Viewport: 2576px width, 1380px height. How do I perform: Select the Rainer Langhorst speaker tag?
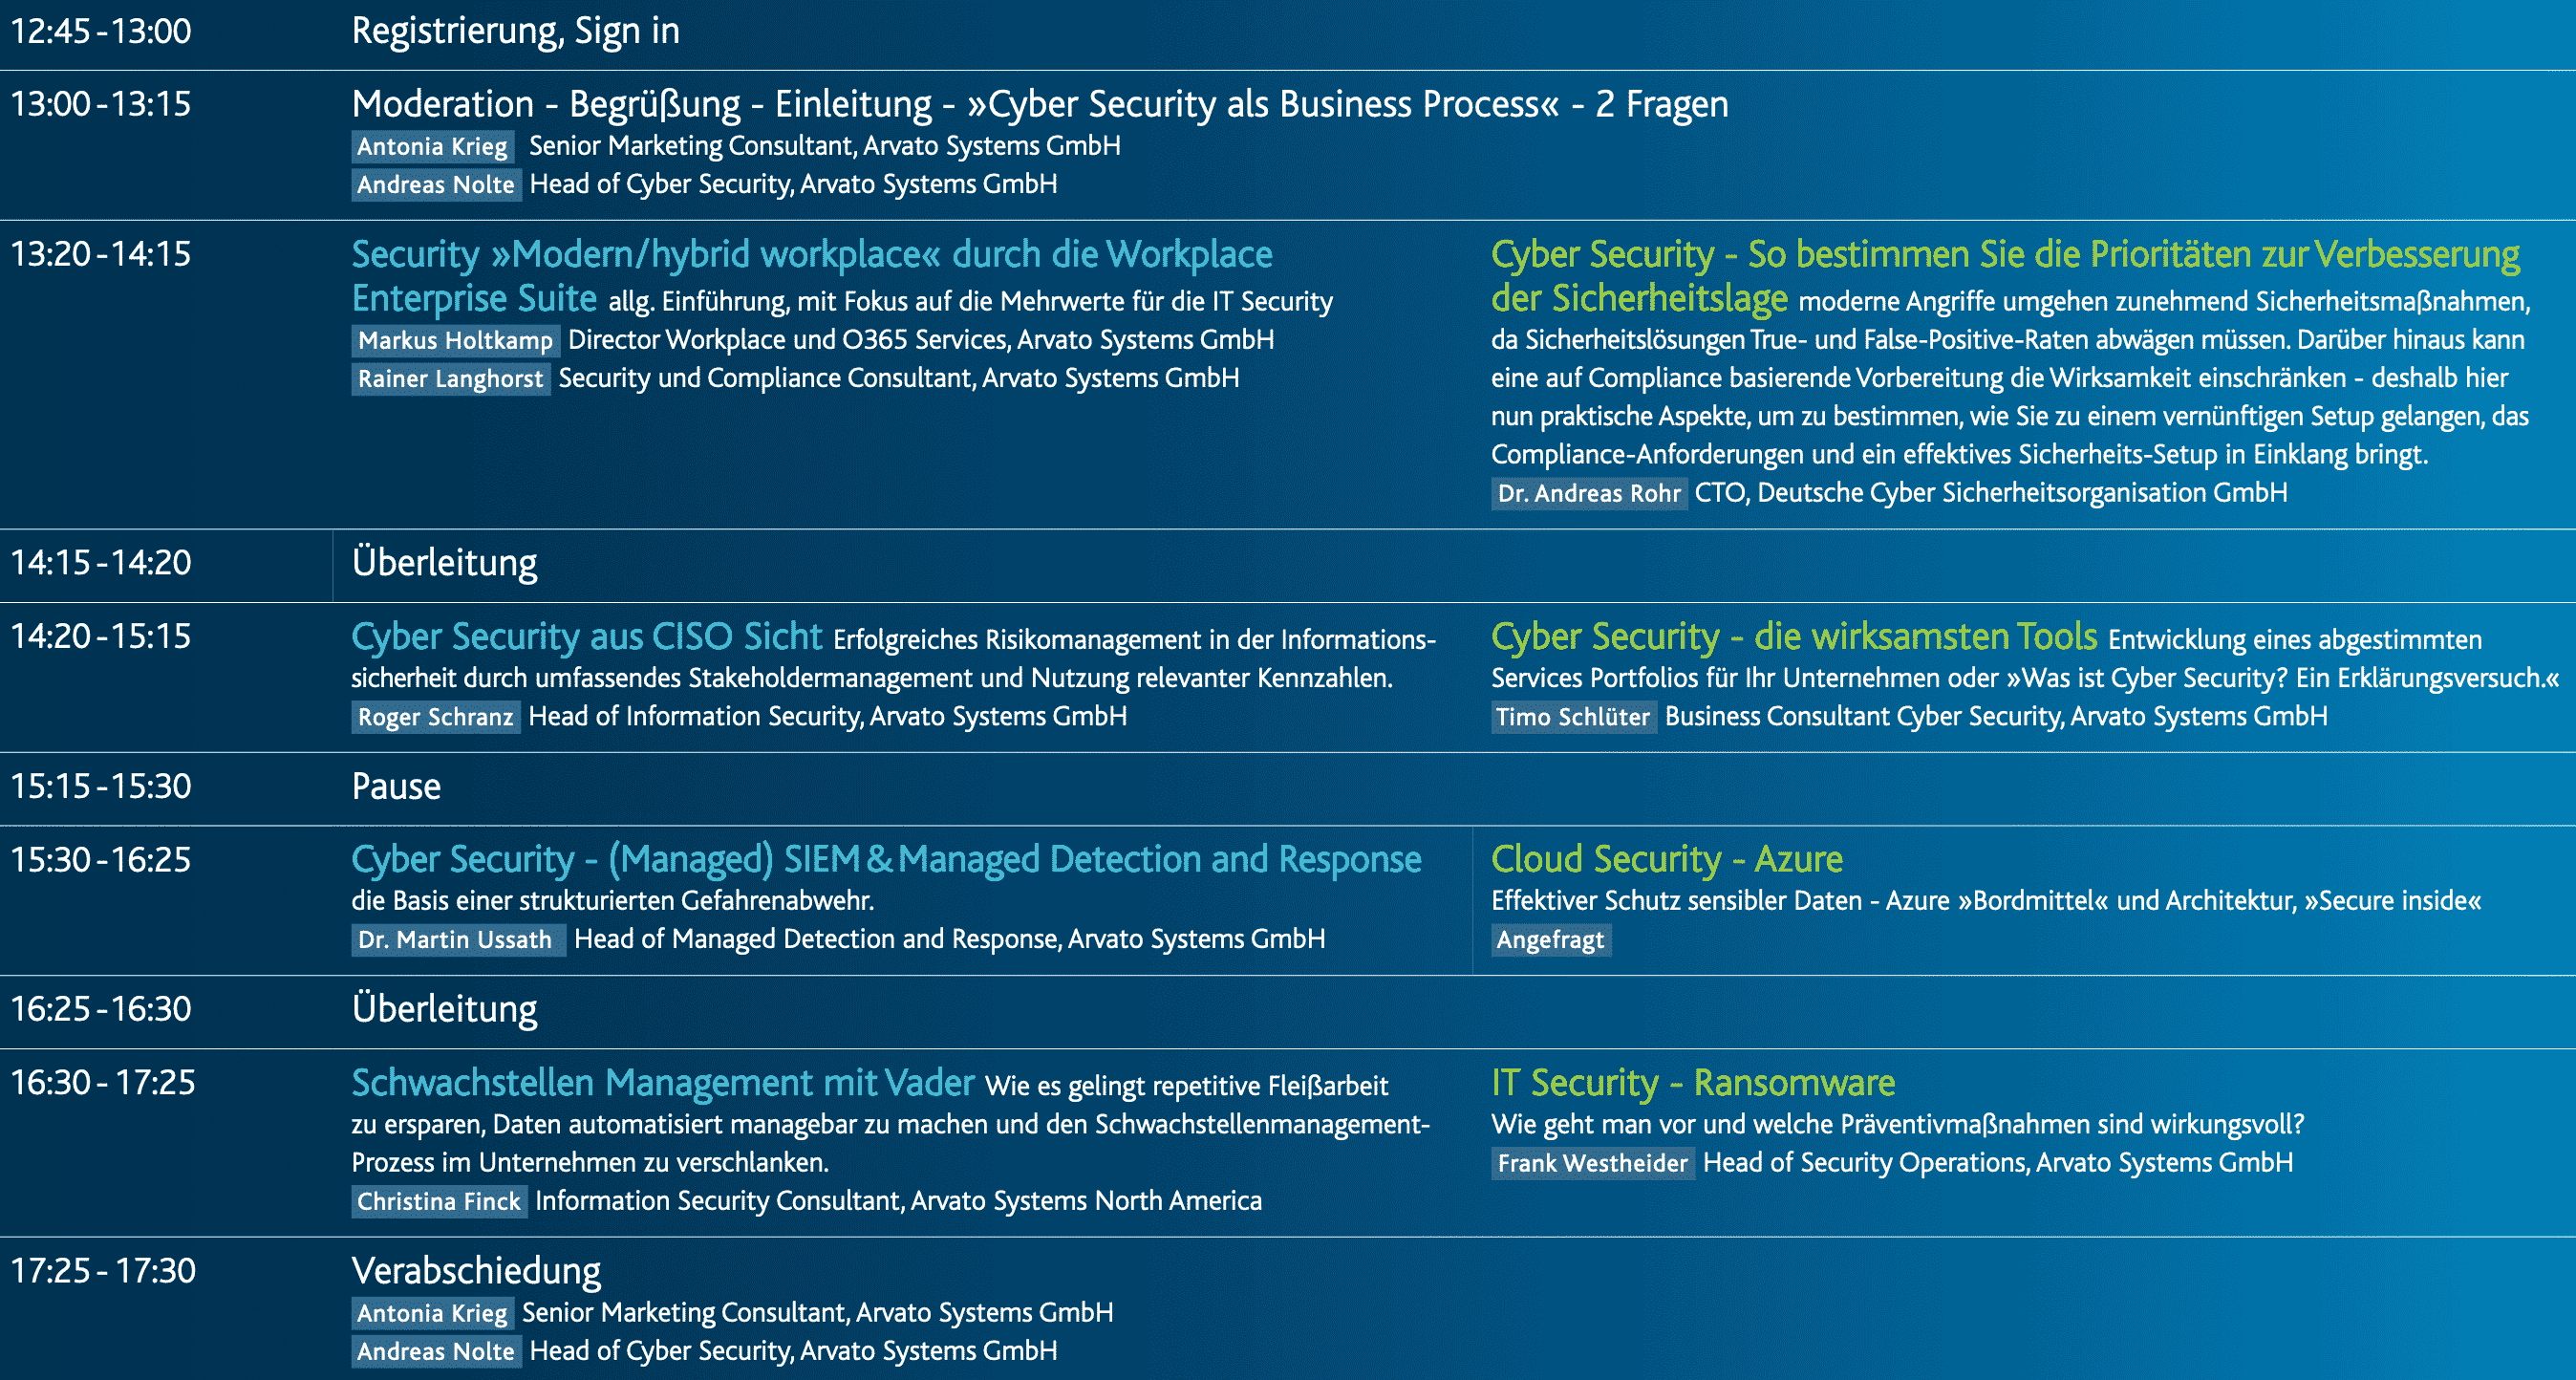click(450, 378)
